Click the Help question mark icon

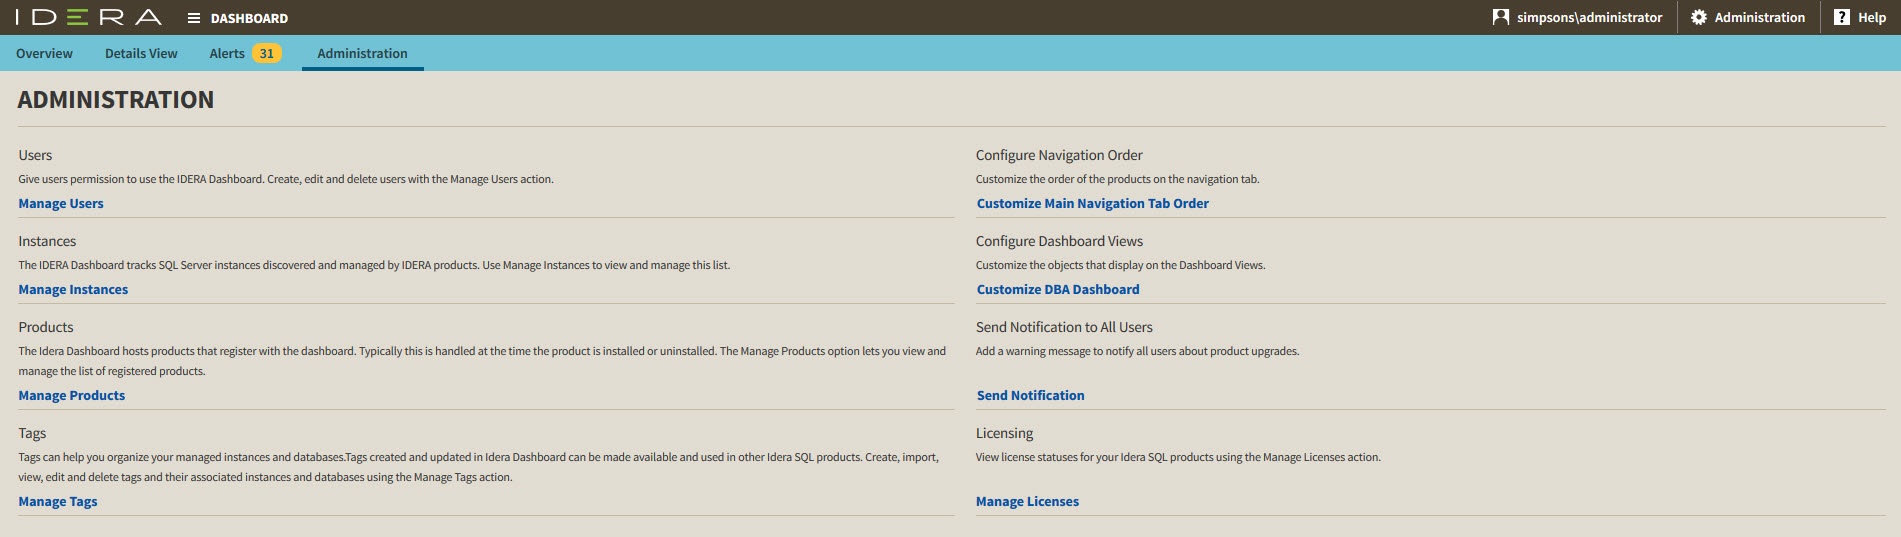(1841, 17)
